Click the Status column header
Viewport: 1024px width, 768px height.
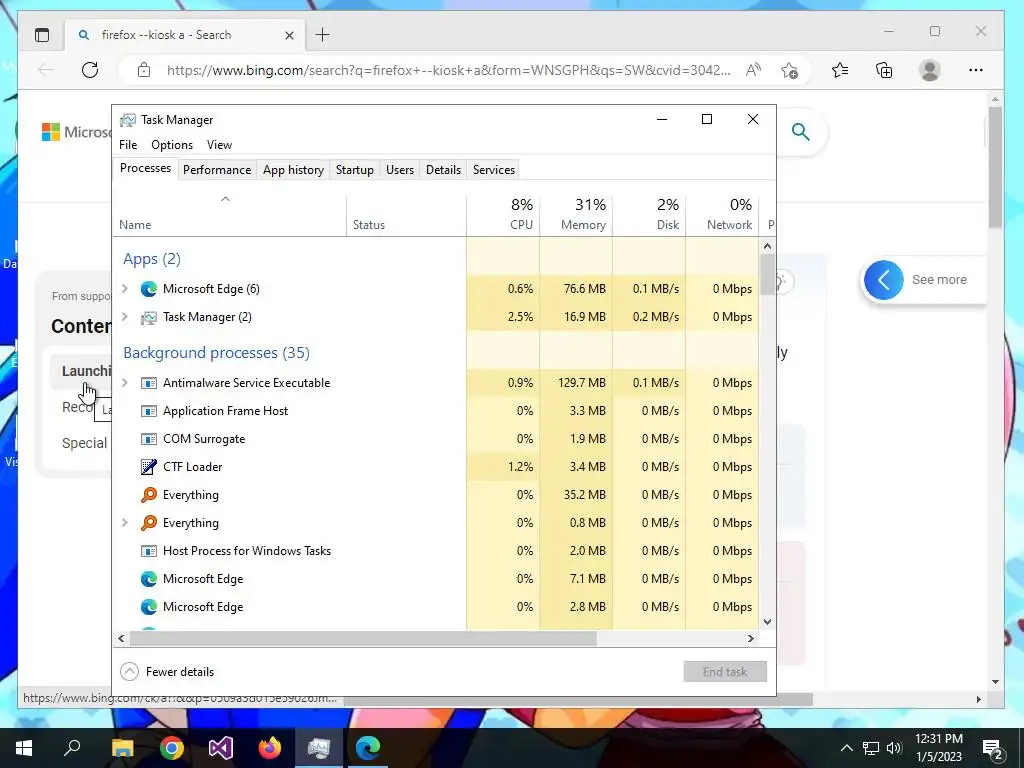click(x=406, y=214)
